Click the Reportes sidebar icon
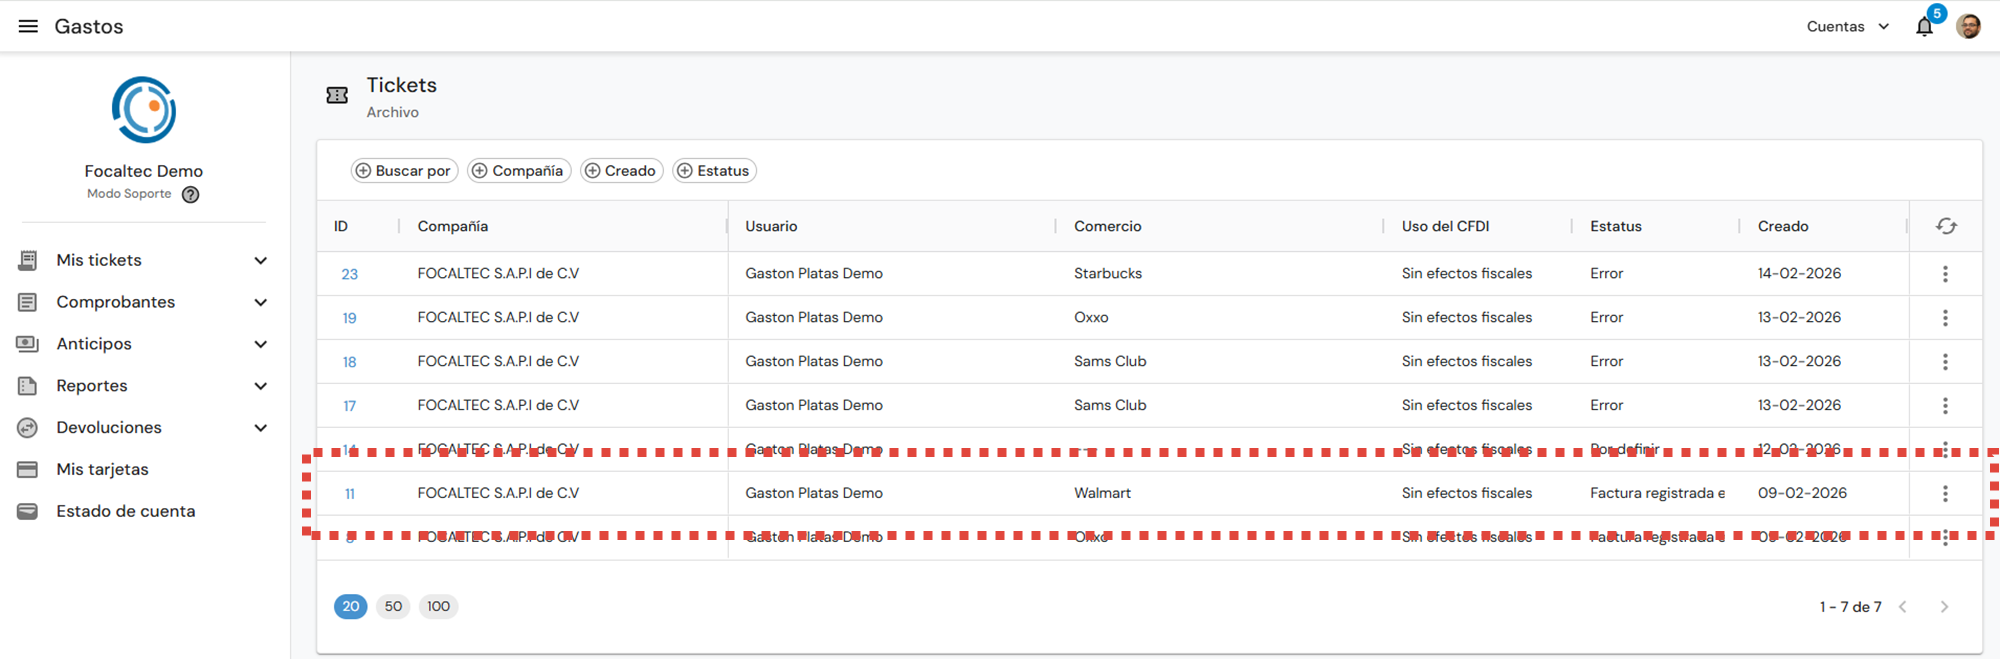Image resolution: width=2000 pixels, height=659 pixels. (x=28, y=386)
